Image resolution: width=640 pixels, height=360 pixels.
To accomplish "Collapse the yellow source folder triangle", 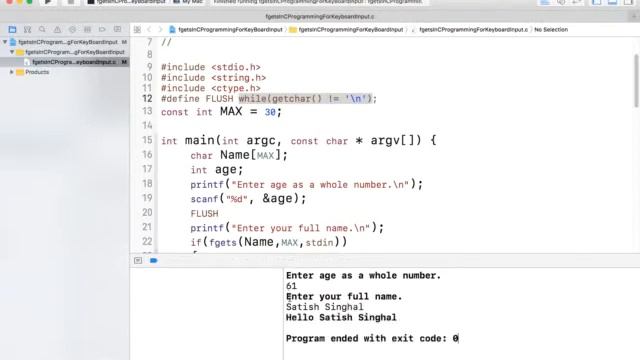I will [x=12, y=52].
